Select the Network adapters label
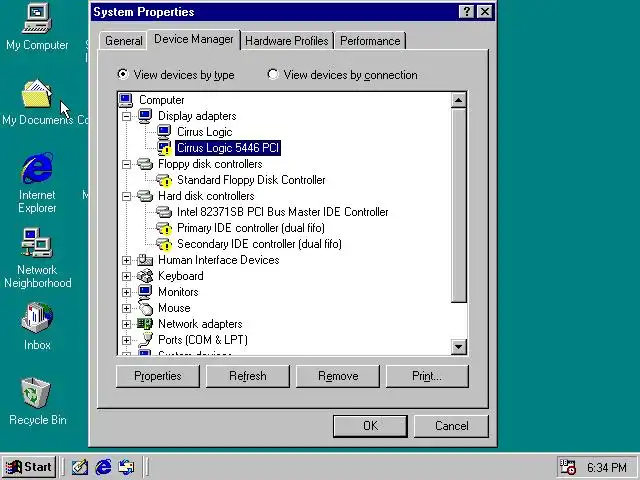Viewport: 640px width, 480px height. point(200,324)
